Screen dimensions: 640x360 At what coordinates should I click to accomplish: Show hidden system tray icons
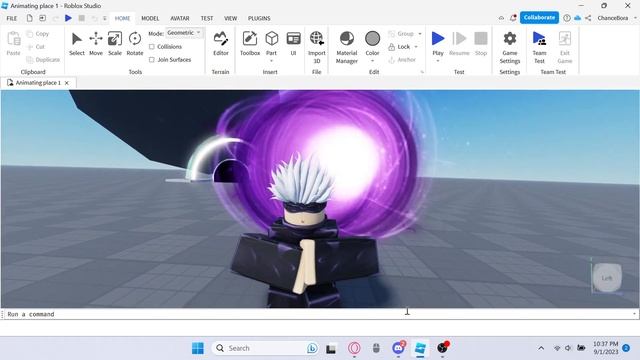pos(541,348)
